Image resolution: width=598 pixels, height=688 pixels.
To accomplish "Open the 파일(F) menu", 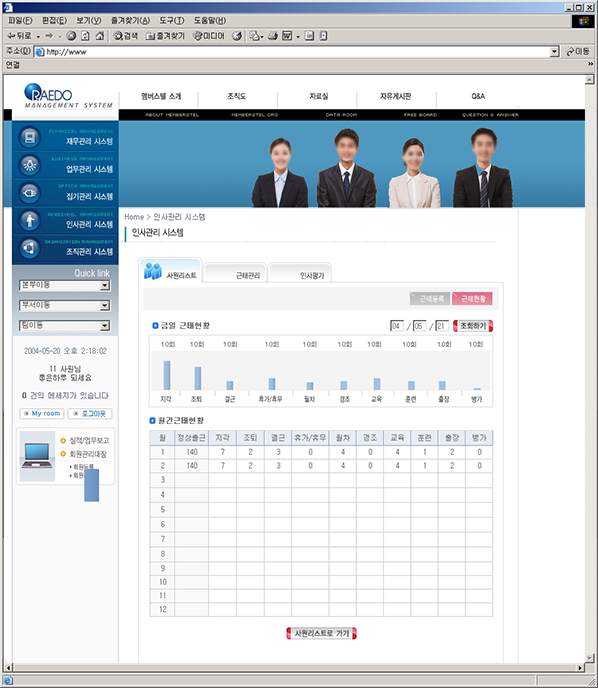I will pyautogui.click(x=20, y=21).
